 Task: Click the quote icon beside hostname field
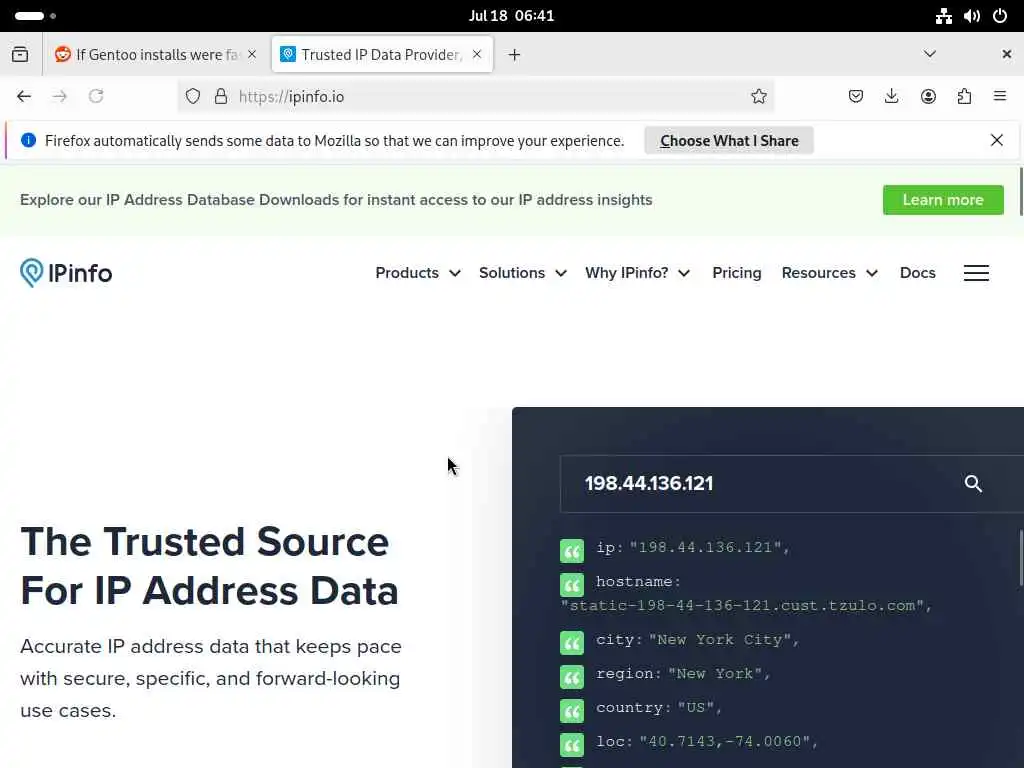(x=571, y=584)
